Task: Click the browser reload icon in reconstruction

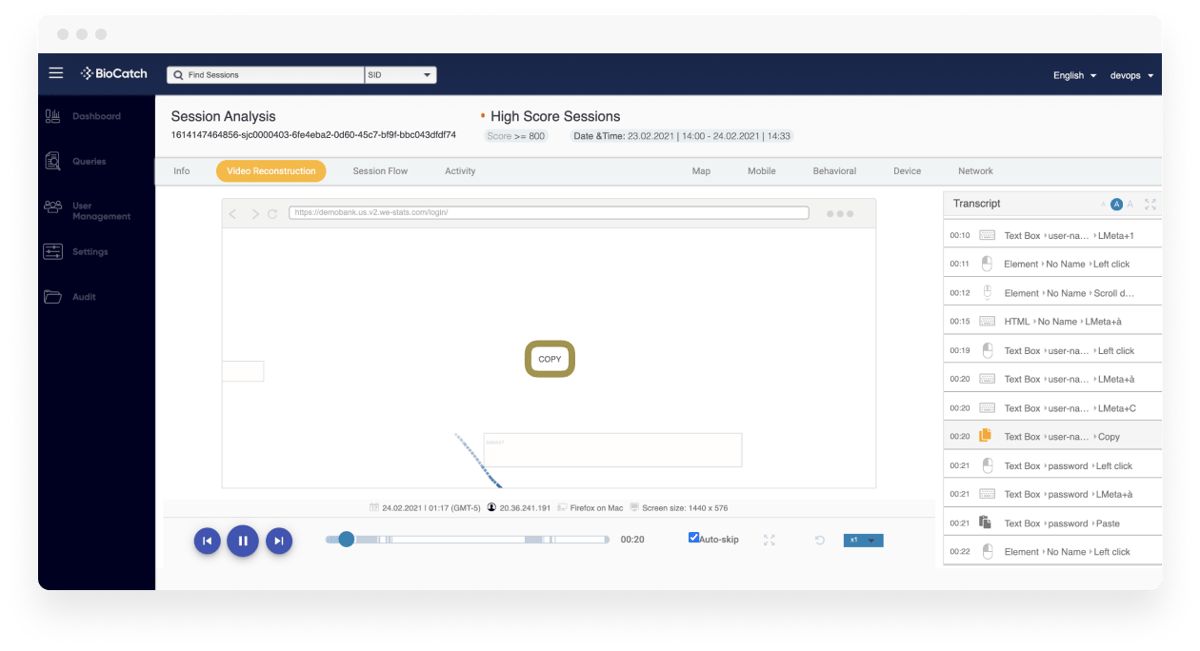Action: pos(272,214)
